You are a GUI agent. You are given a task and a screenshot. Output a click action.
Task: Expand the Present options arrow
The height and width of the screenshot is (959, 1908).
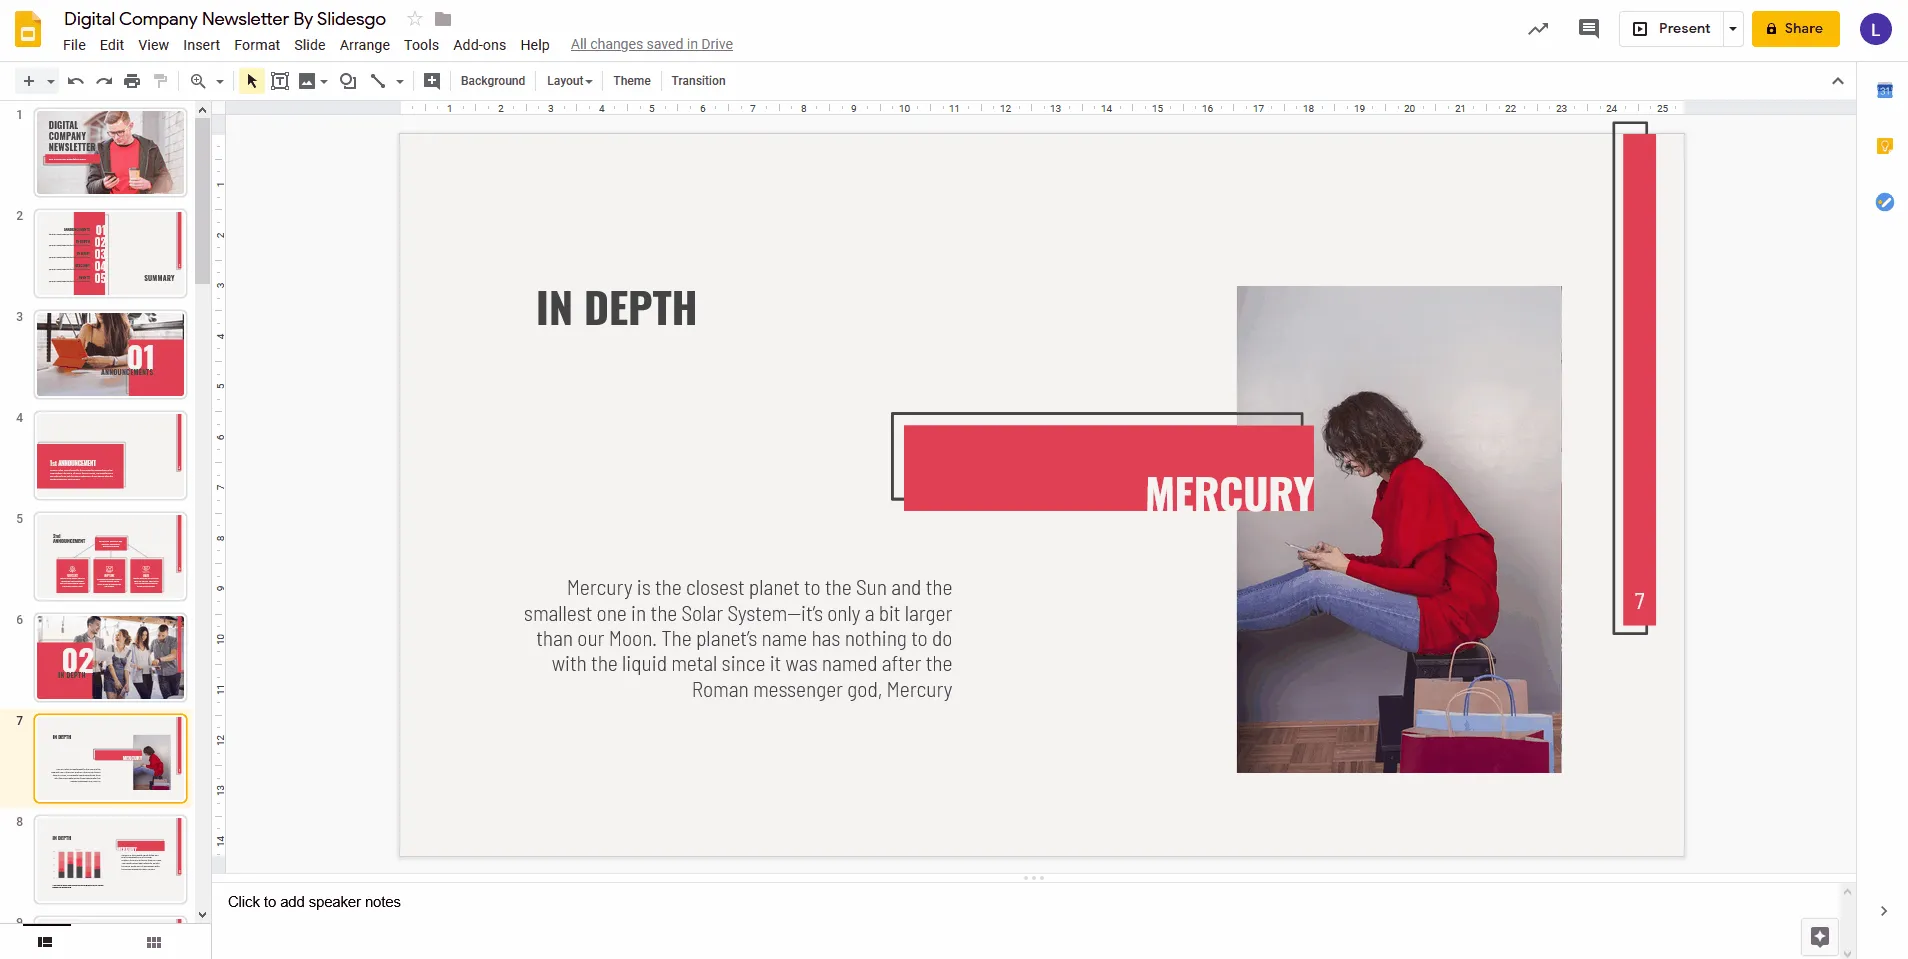click(x=1733, y=29)
